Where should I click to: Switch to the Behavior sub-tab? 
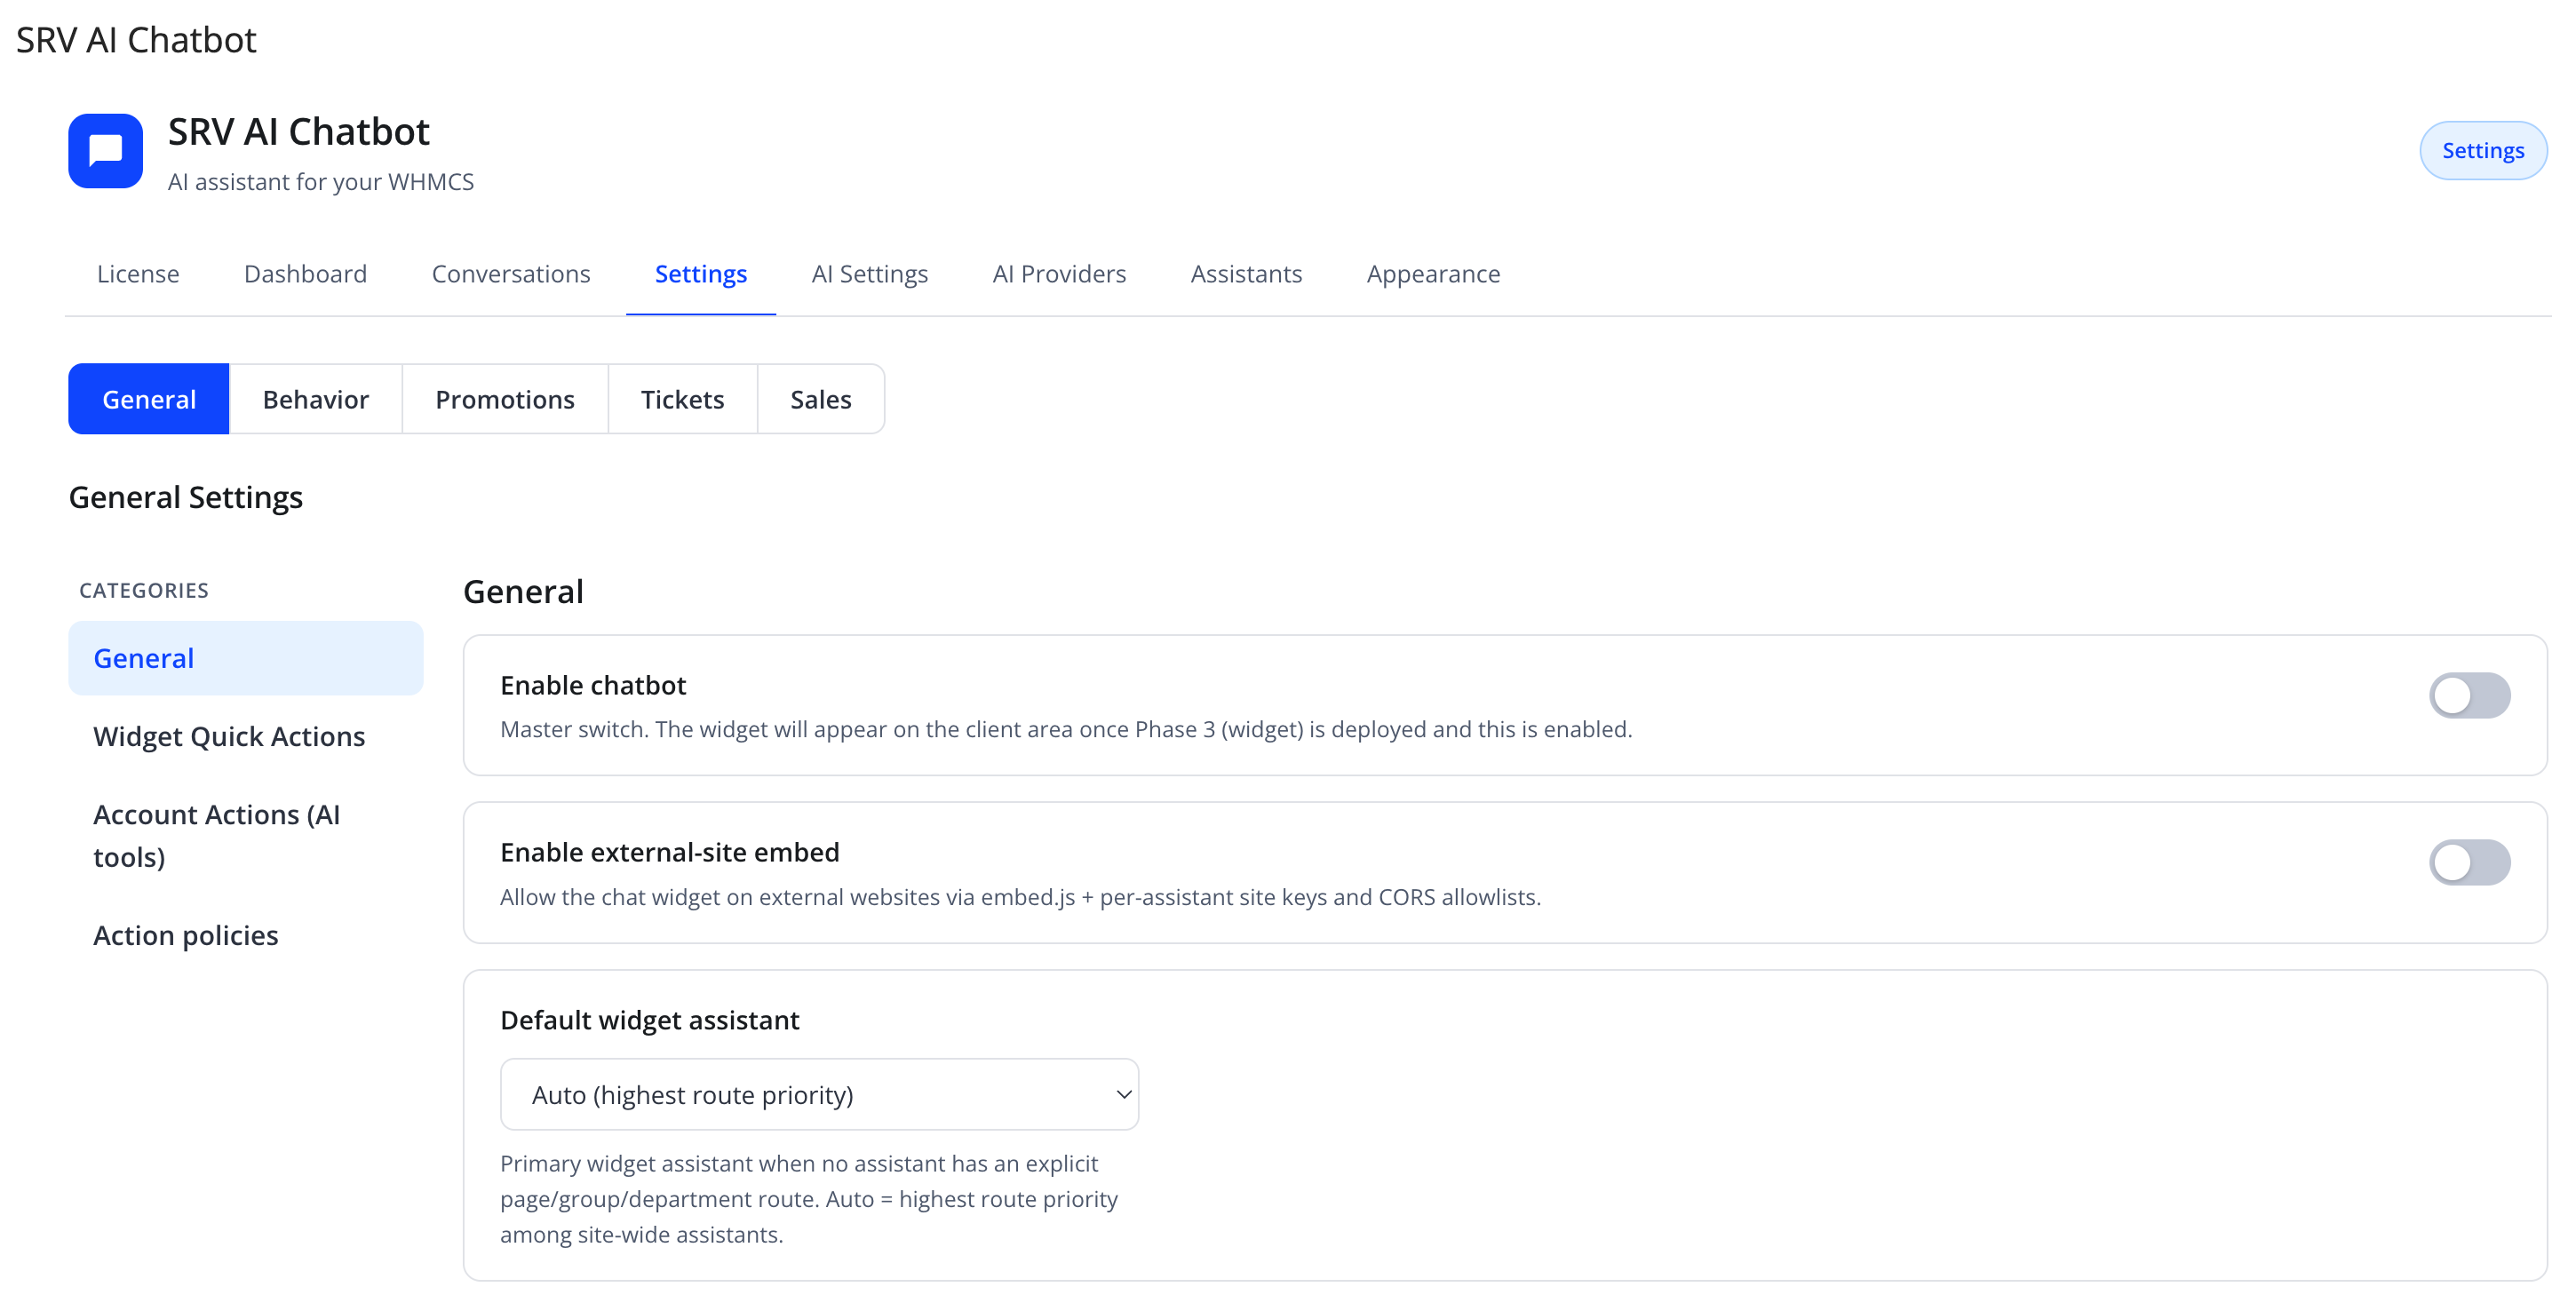pyautogui.click(x=316, y=399)
